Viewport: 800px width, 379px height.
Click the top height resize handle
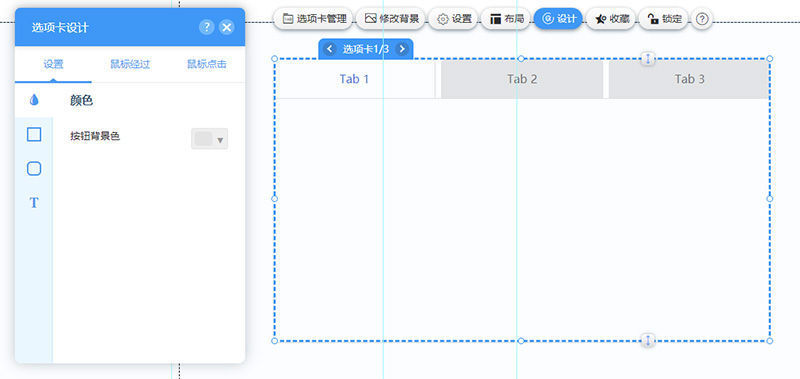point(648,59)
